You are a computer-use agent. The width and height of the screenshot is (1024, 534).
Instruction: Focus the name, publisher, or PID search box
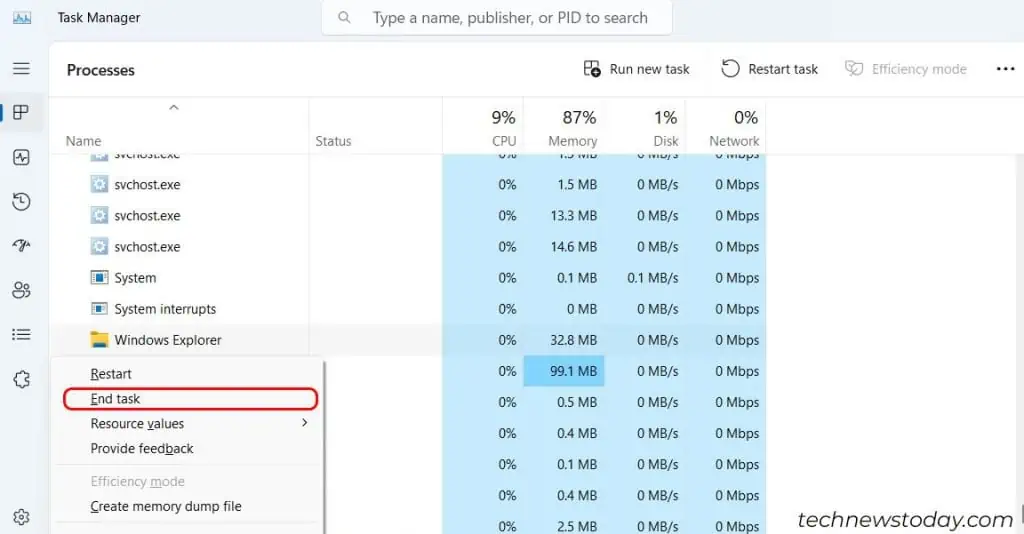pos(496,18)
